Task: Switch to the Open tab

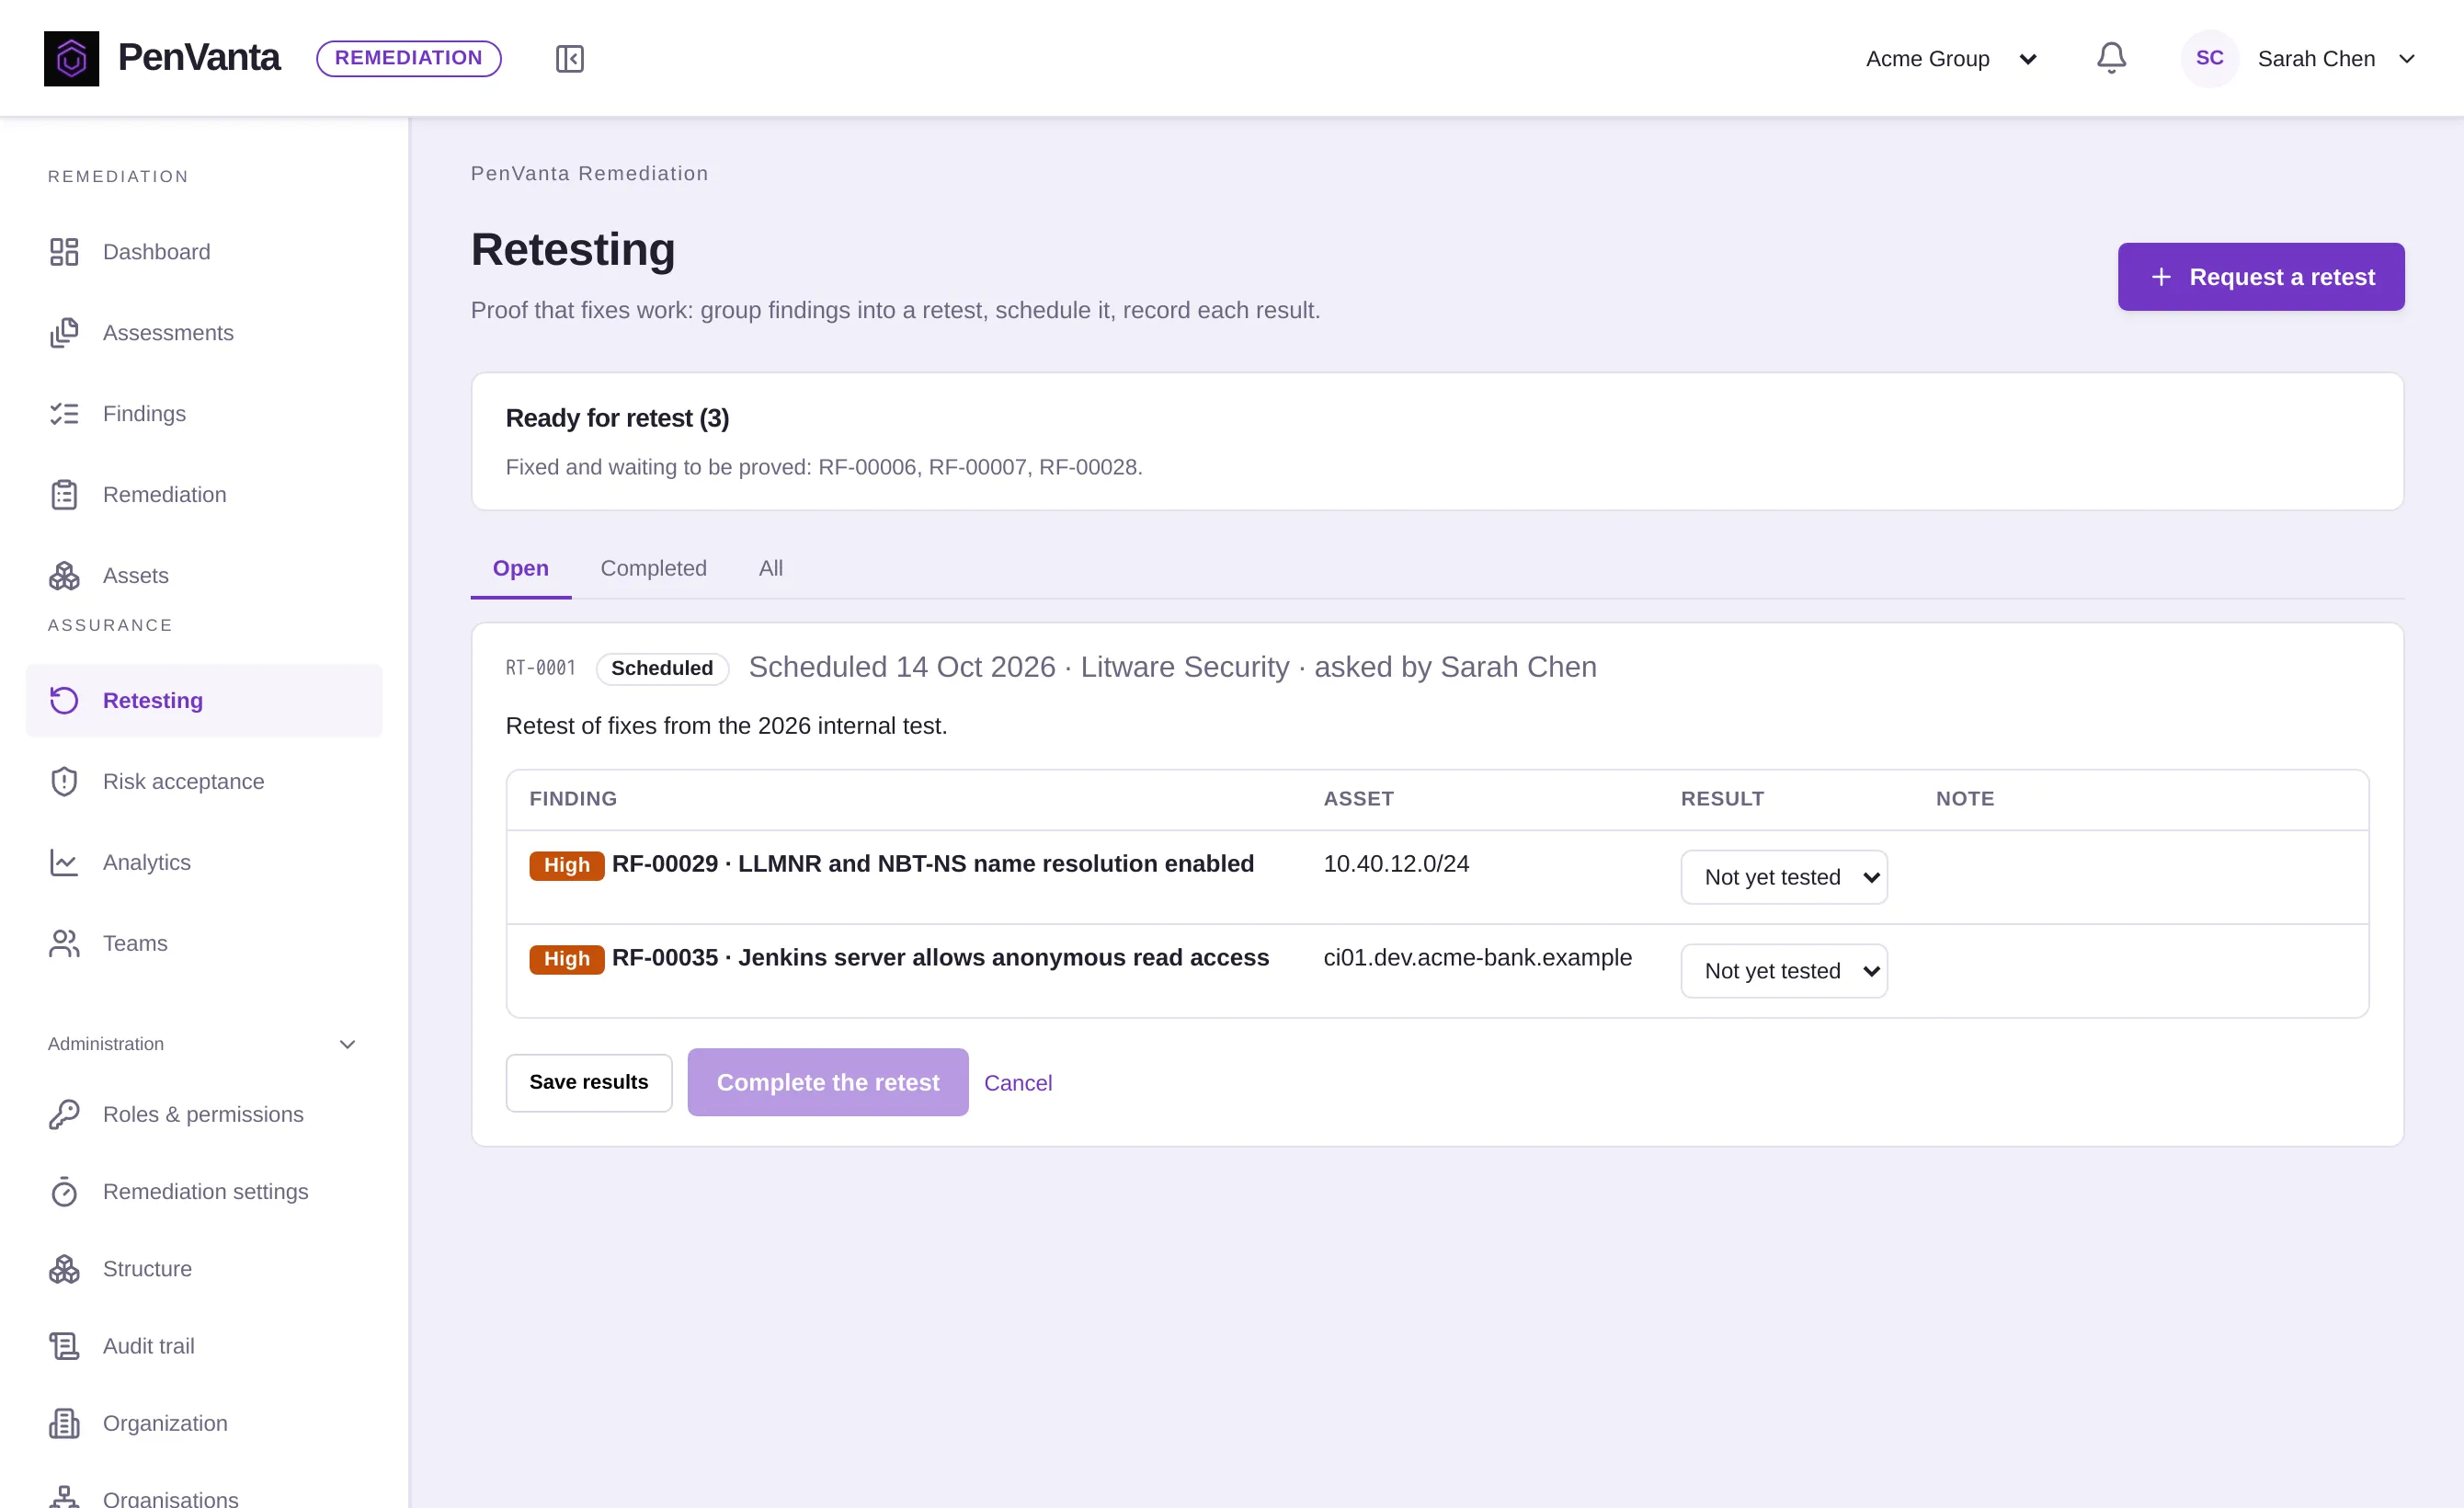Action: point(520,568)
